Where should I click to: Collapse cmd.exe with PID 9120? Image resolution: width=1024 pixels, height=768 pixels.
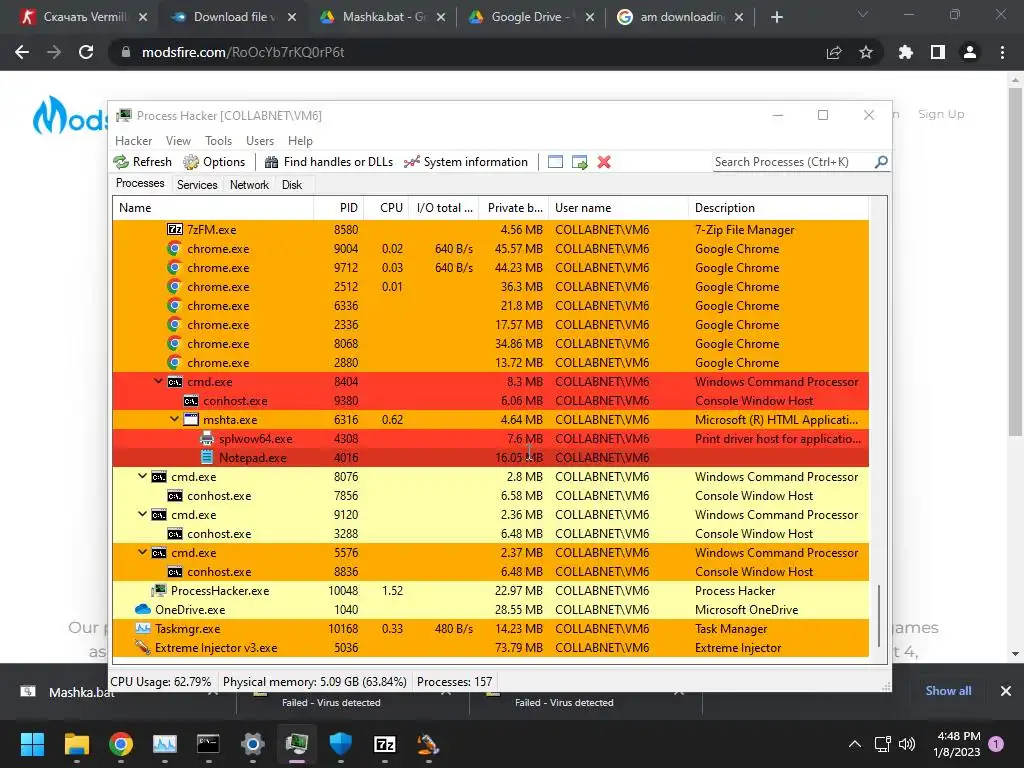[142, 515]
